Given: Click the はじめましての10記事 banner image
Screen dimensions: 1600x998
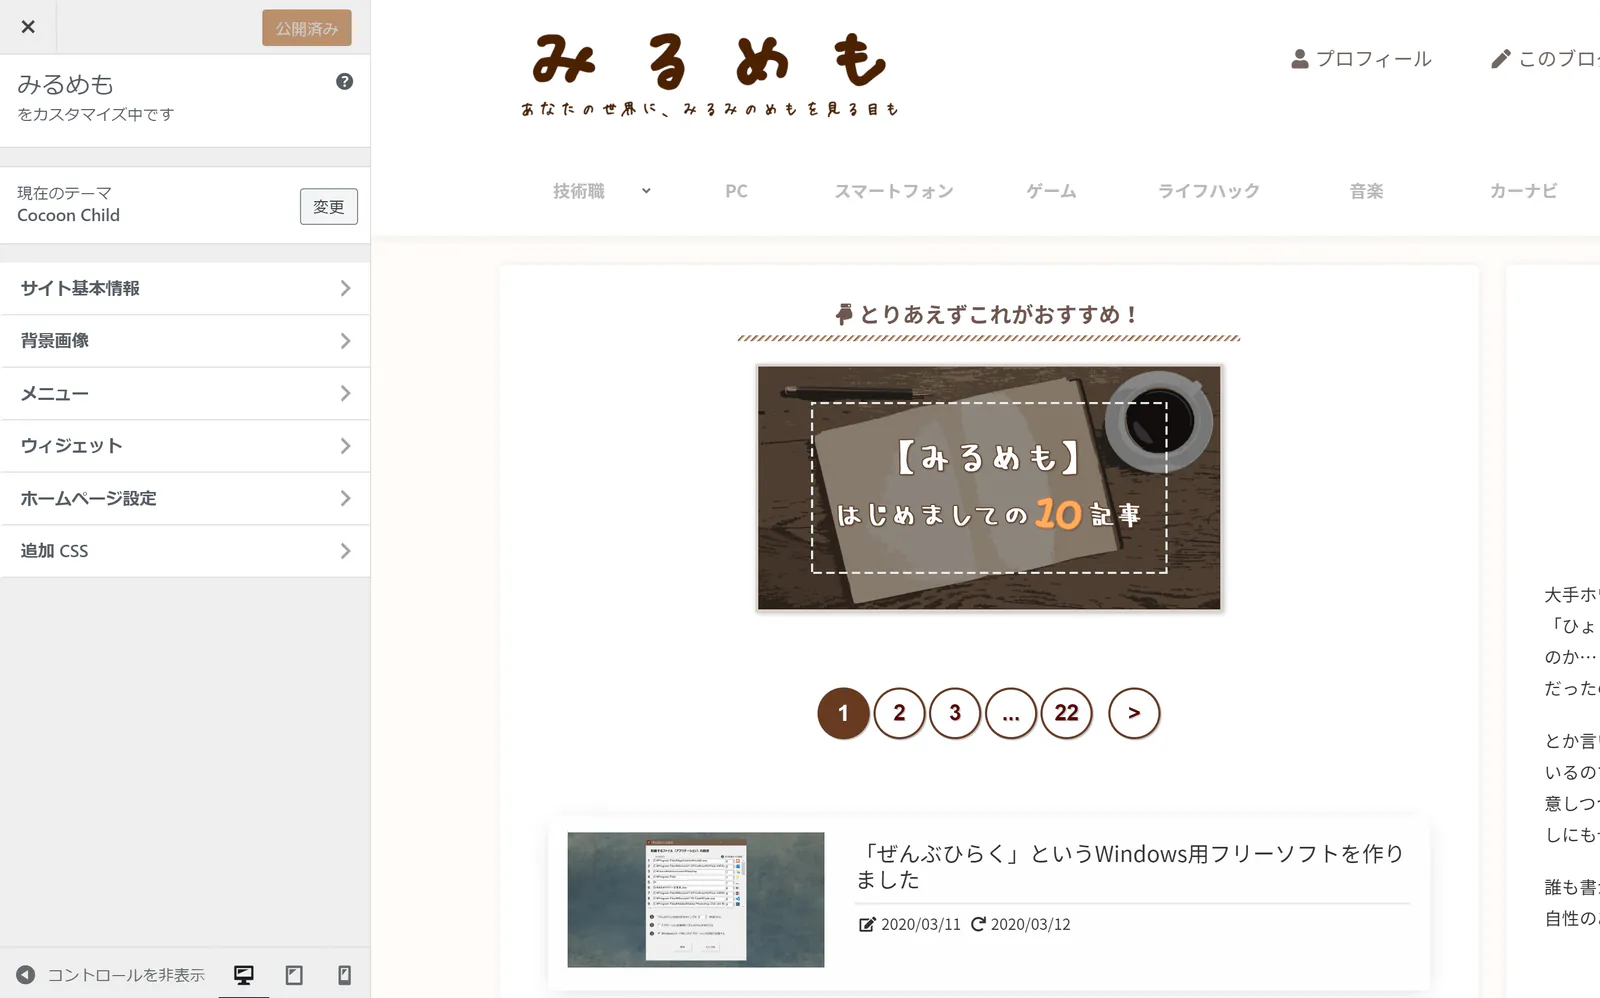Looking at the screenshot, I should coord(989,488).
